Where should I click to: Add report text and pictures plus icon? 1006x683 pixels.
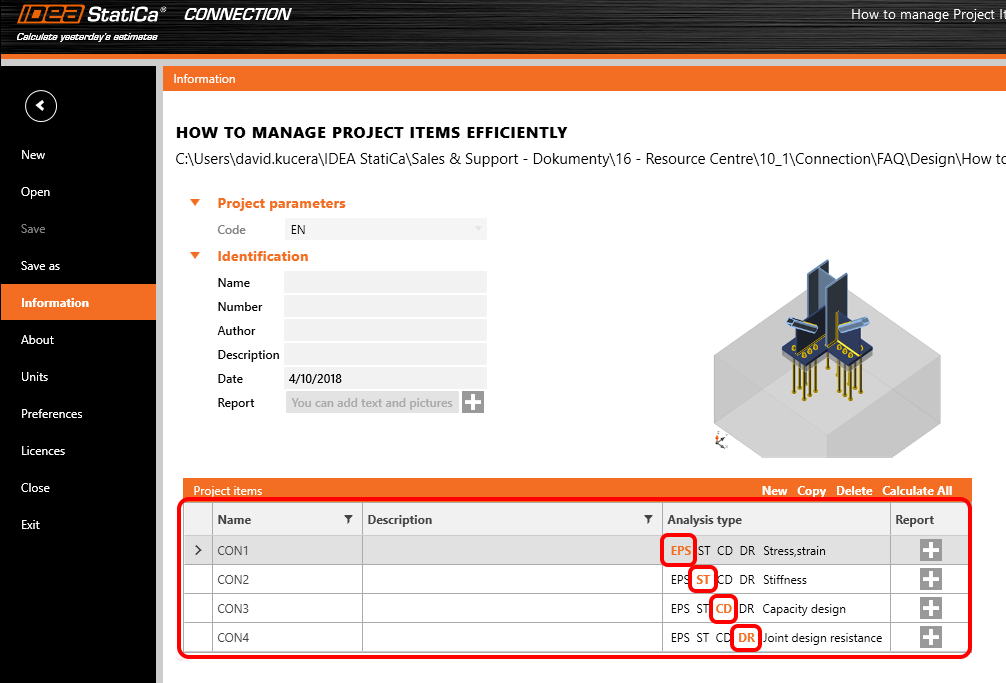click(473, 402)
